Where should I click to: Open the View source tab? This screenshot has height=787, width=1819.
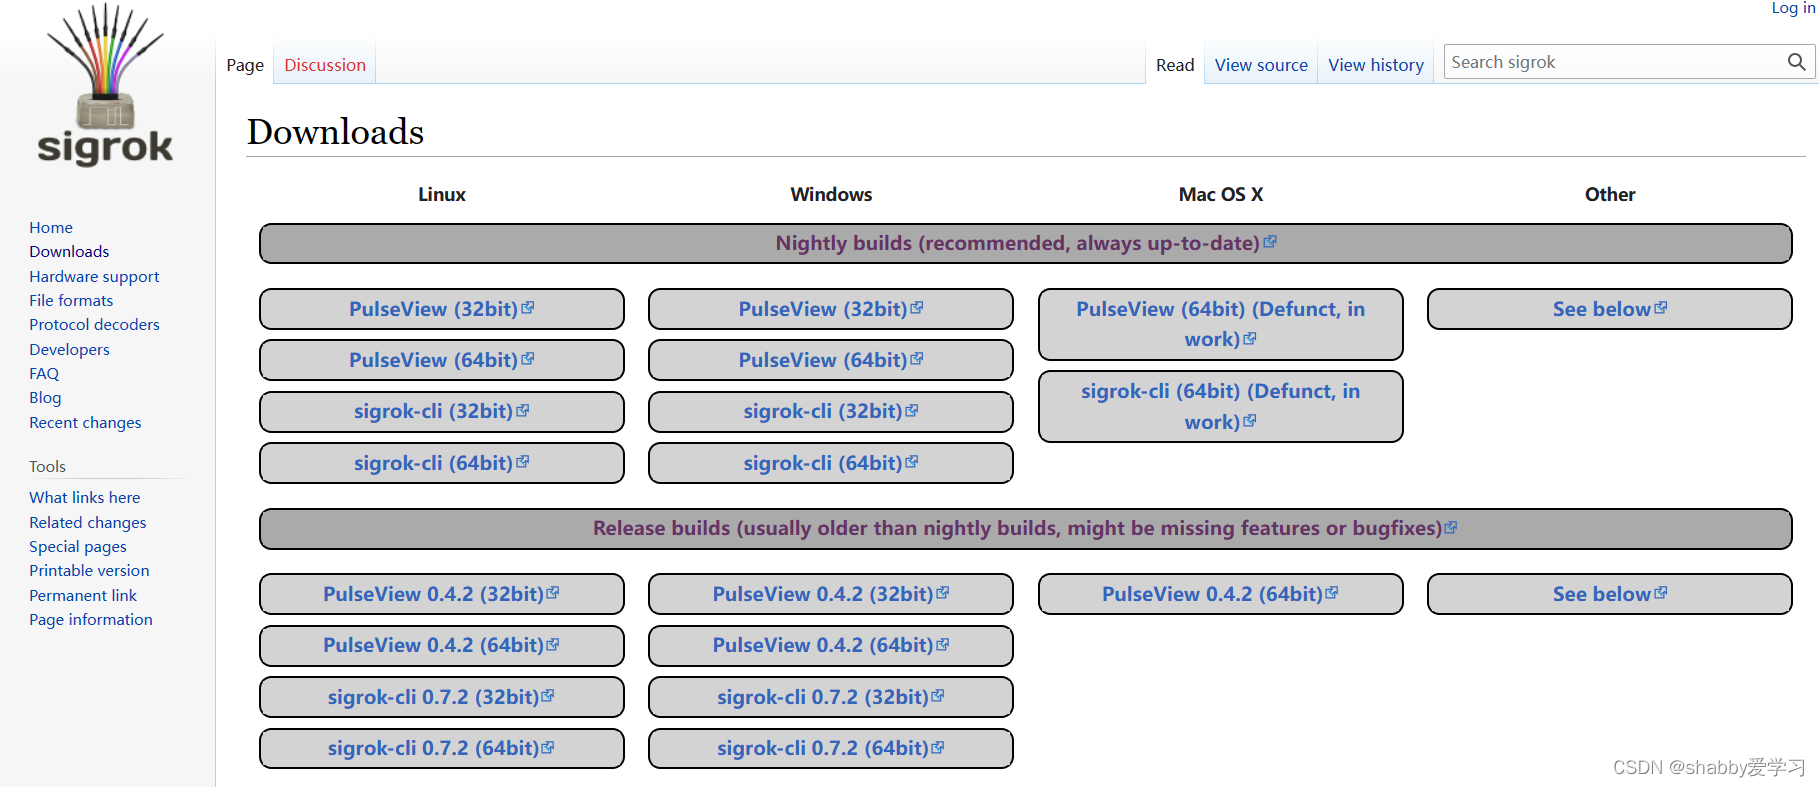click(x=1261, y=65)
